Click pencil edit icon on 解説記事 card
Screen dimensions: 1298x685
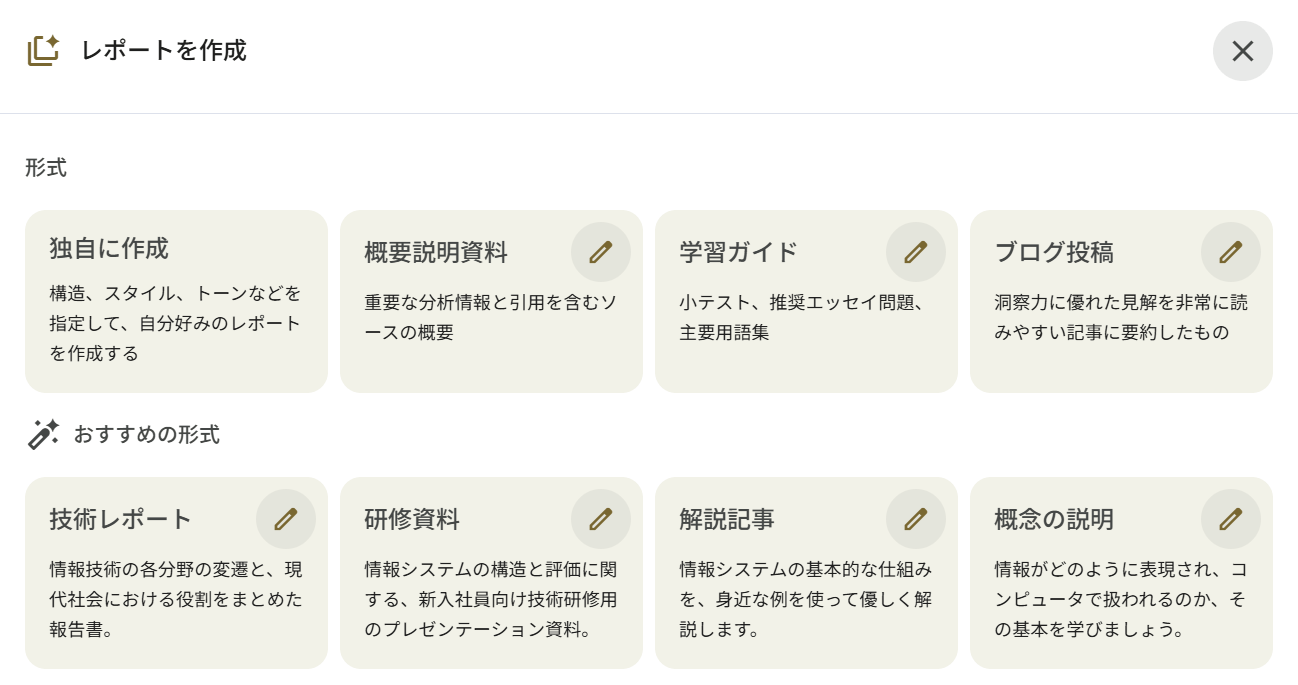pyautogui.click(x=916, y=519)
